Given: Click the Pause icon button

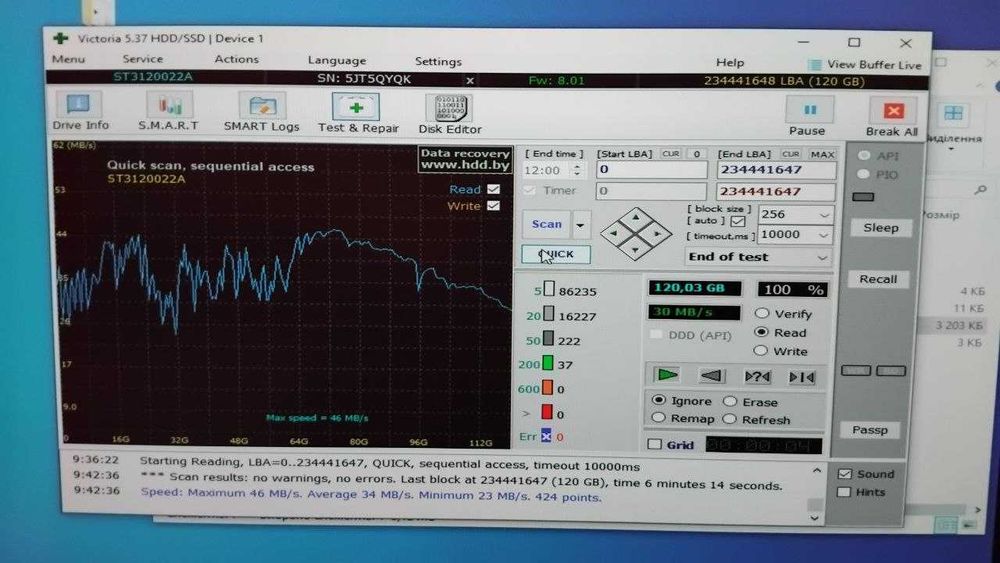Looking at the screenshot, I should 810,110.
